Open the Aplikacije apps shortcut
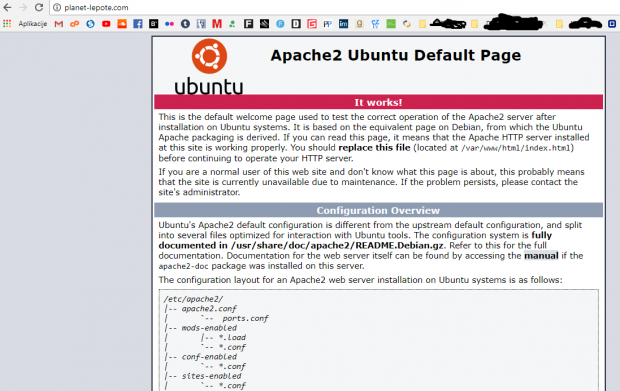620x391 pixels. coord(25,24)
